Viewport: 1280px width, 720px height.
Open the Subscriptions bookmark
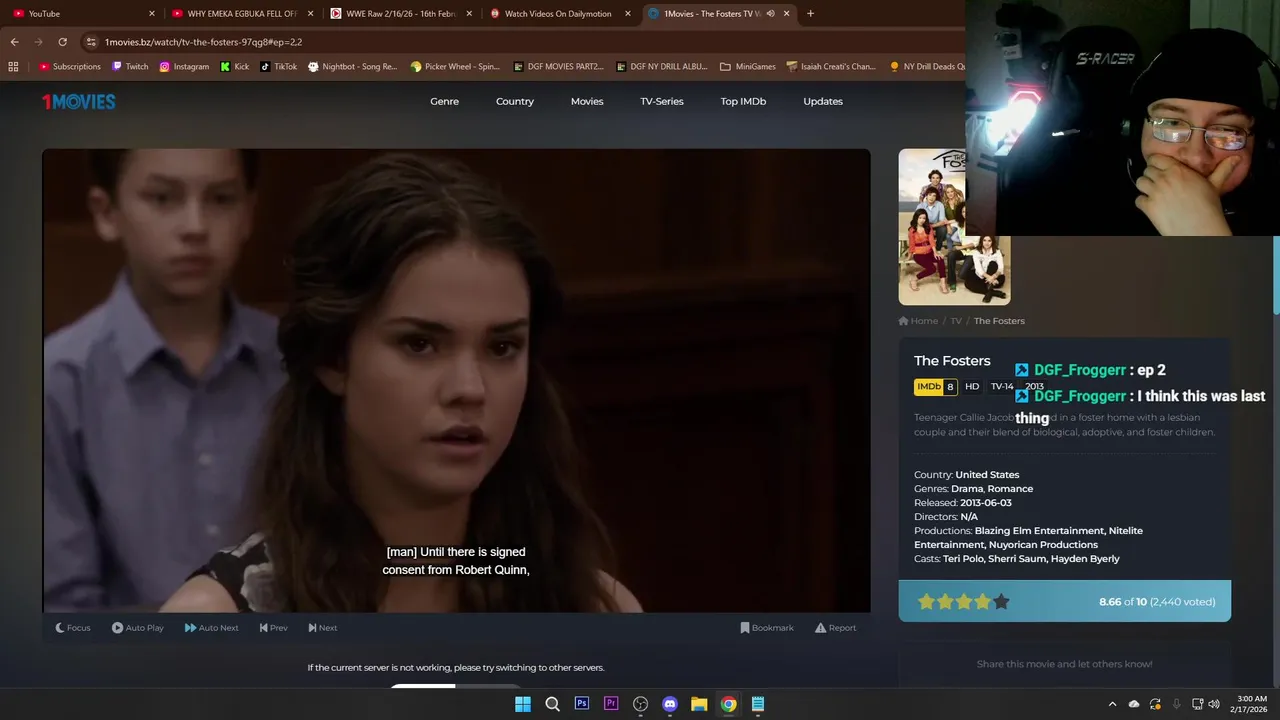point(70,67)
